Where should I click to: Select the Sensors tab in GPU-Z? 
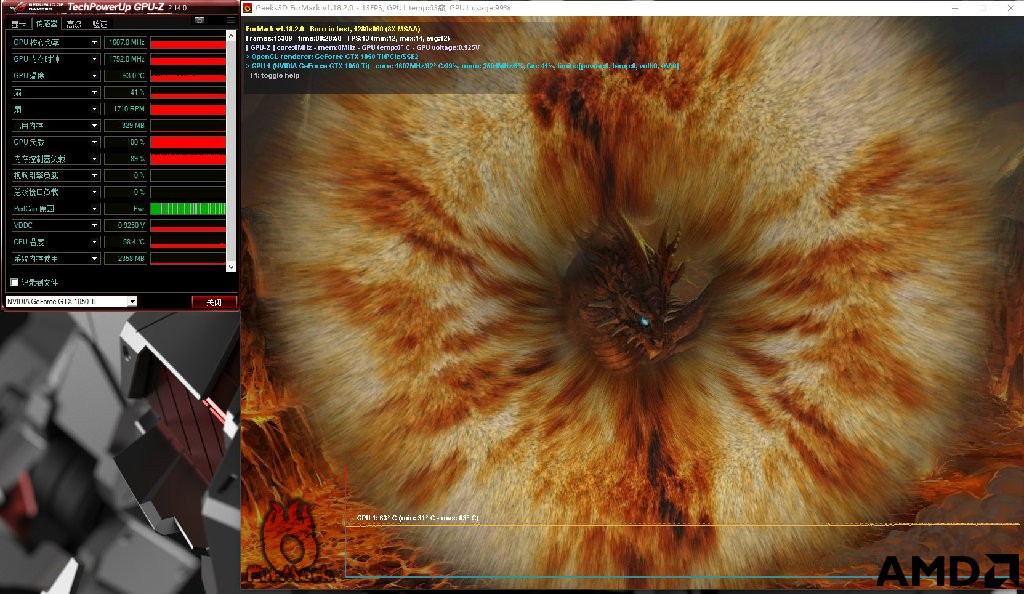(46, 23)
